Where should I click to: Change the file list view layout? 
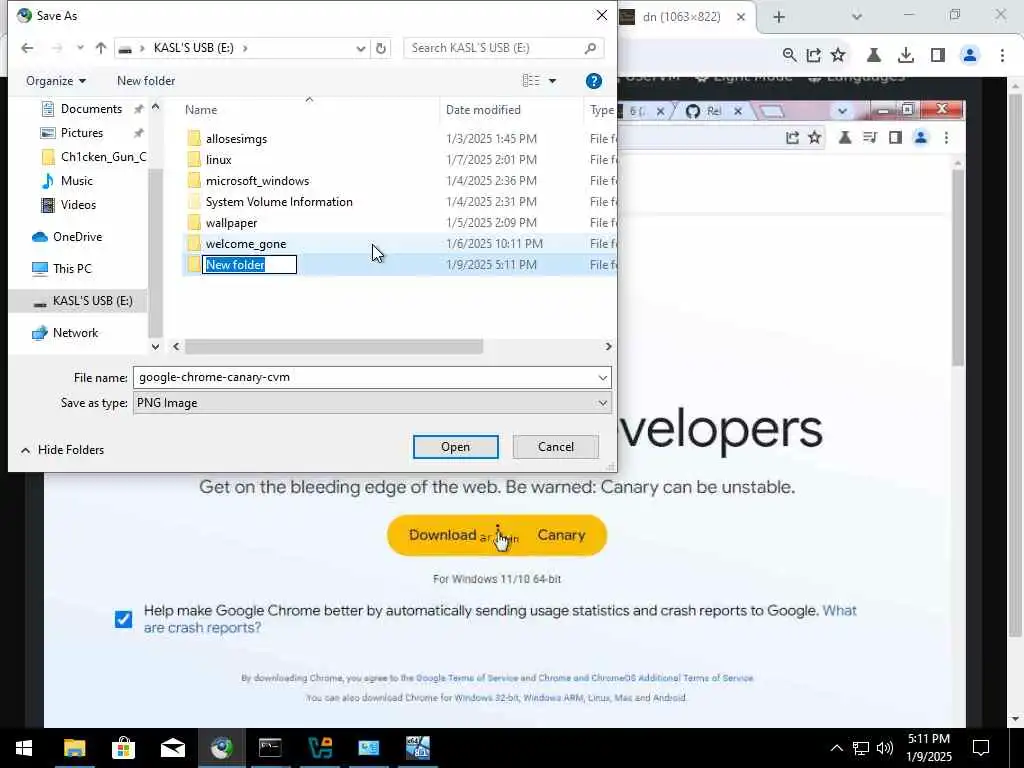[x=531, y=80]
